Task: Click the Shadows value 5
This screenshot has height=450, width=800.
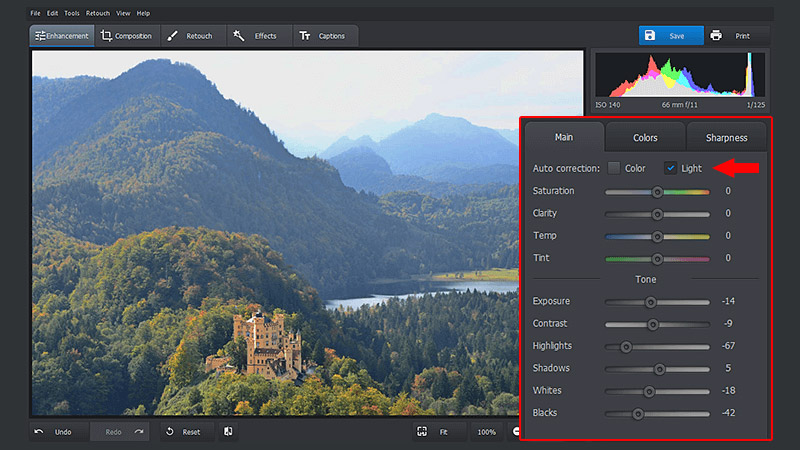Action: [728, 368]
